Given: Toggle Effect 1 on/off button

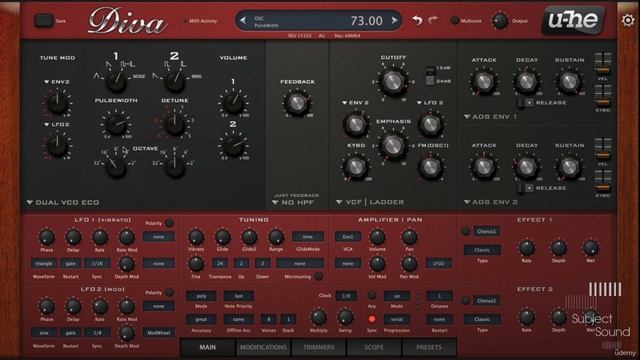Looking at the screenshot, I should coord(466,231).
